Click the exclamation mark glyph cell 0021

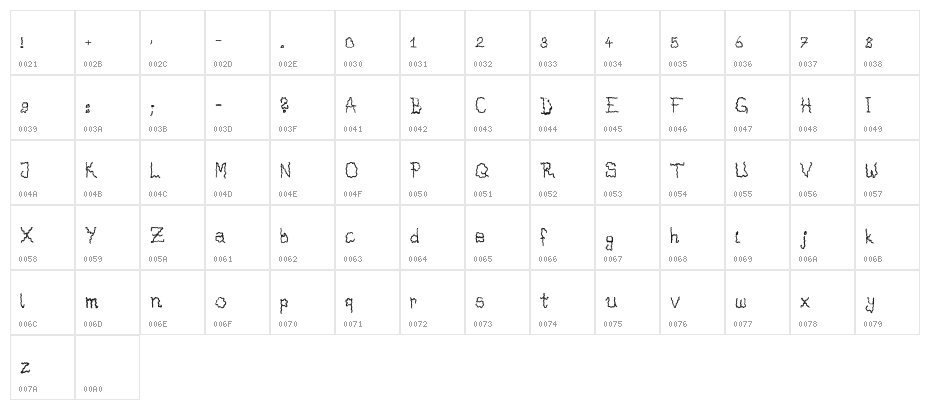(42, 43)
